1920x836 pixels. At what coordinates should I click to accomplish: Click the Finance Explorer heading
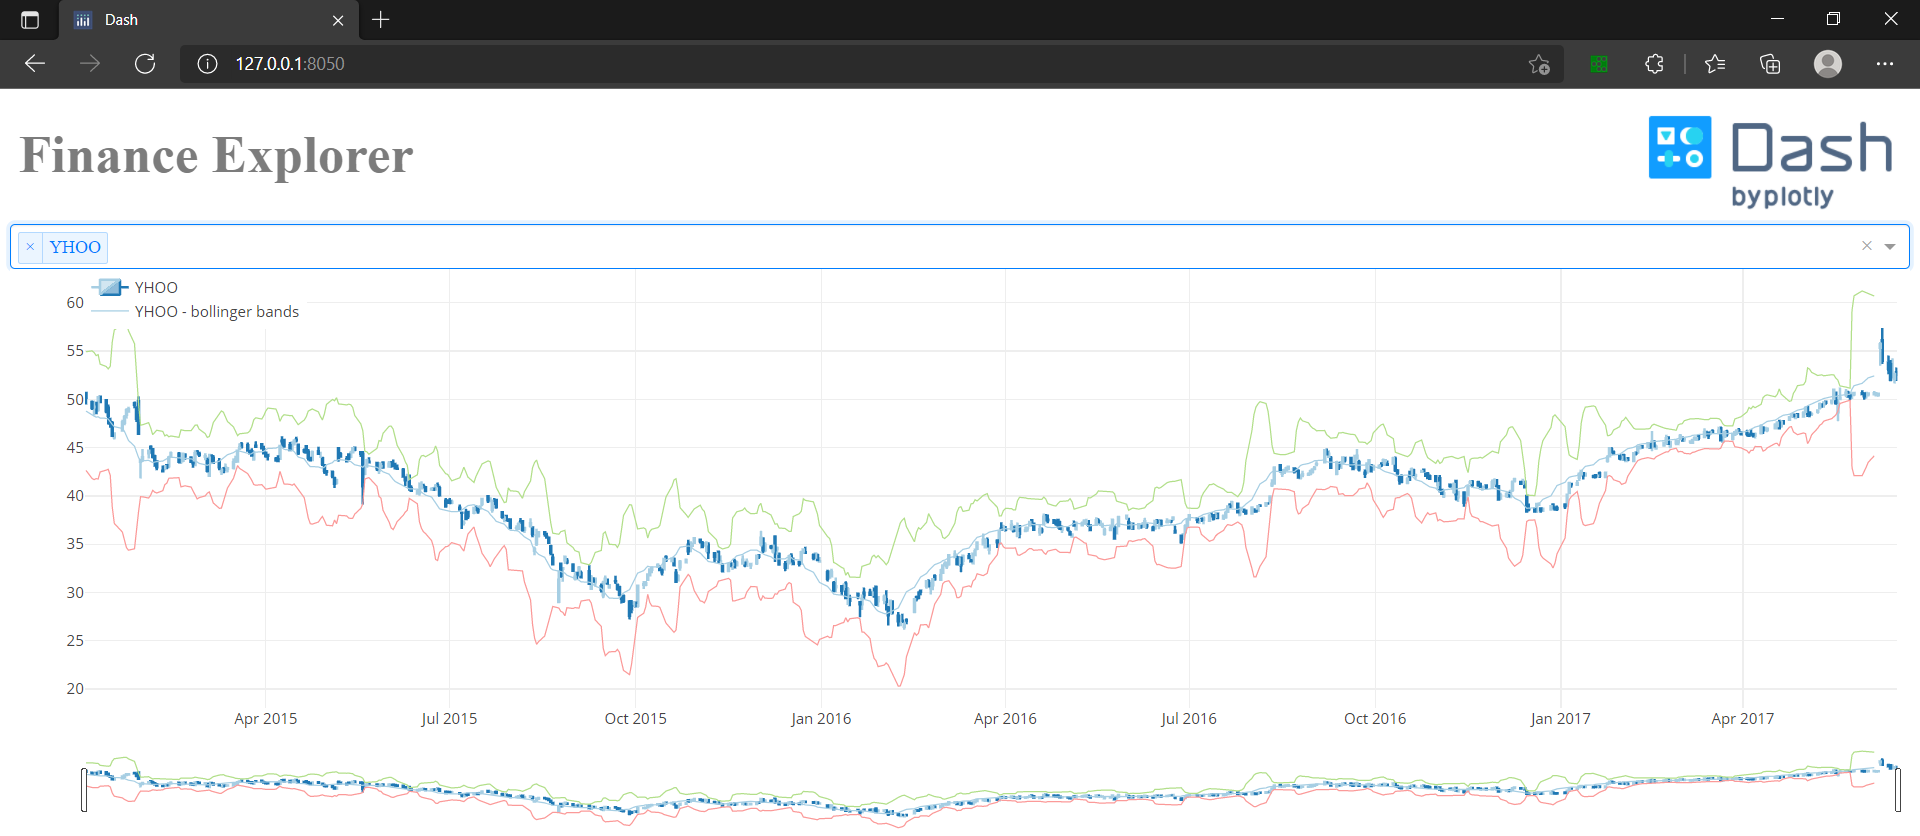(216, 156)
